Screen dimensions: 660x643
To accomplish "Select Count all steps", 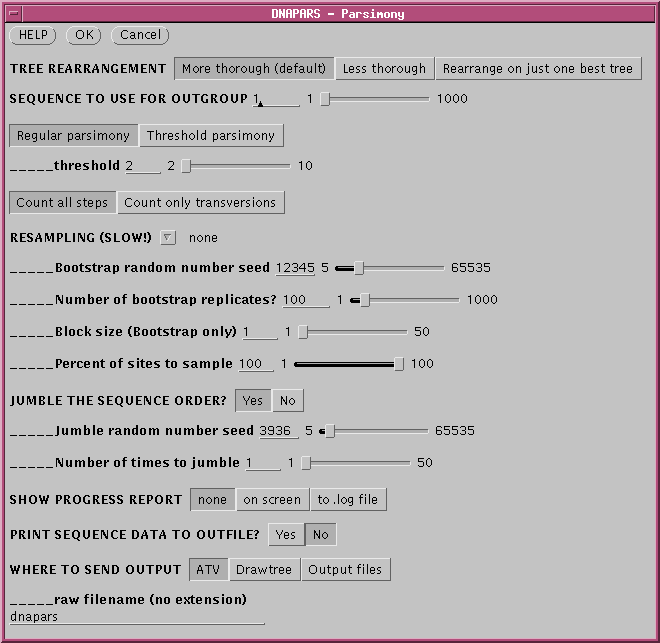I will (x=62, y=203).
